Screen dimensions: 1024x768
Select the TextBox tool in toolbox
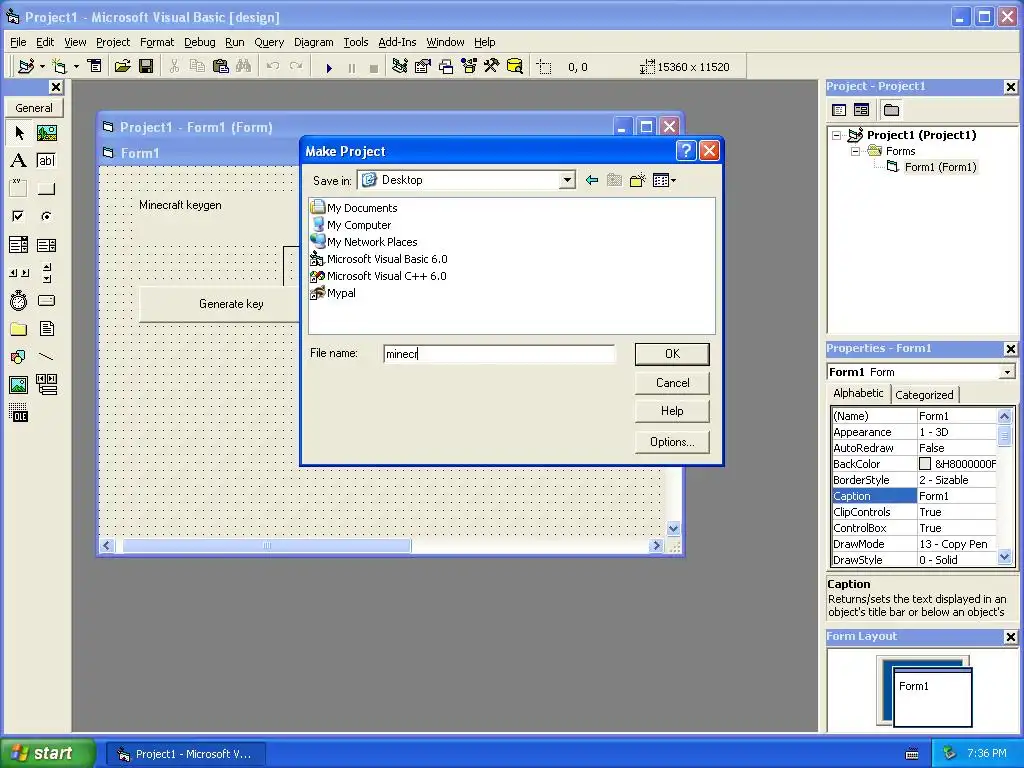[46, 161]
